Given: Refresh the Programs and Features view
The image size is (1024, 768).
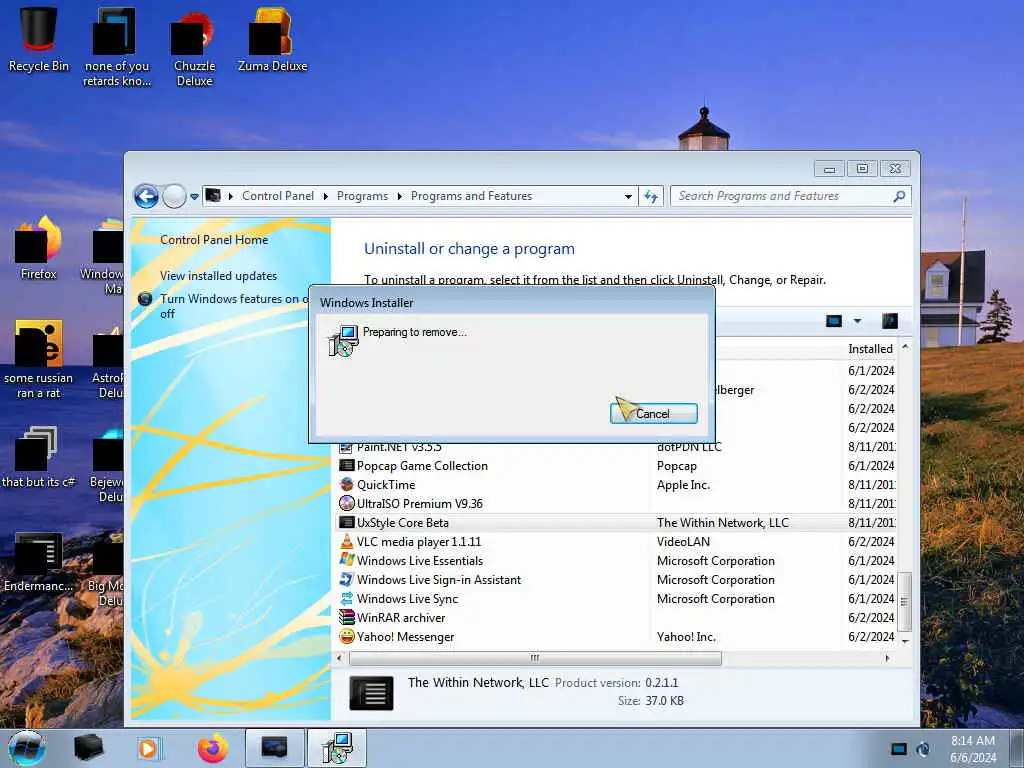Looking at the screenshot, I should (651, 197).
